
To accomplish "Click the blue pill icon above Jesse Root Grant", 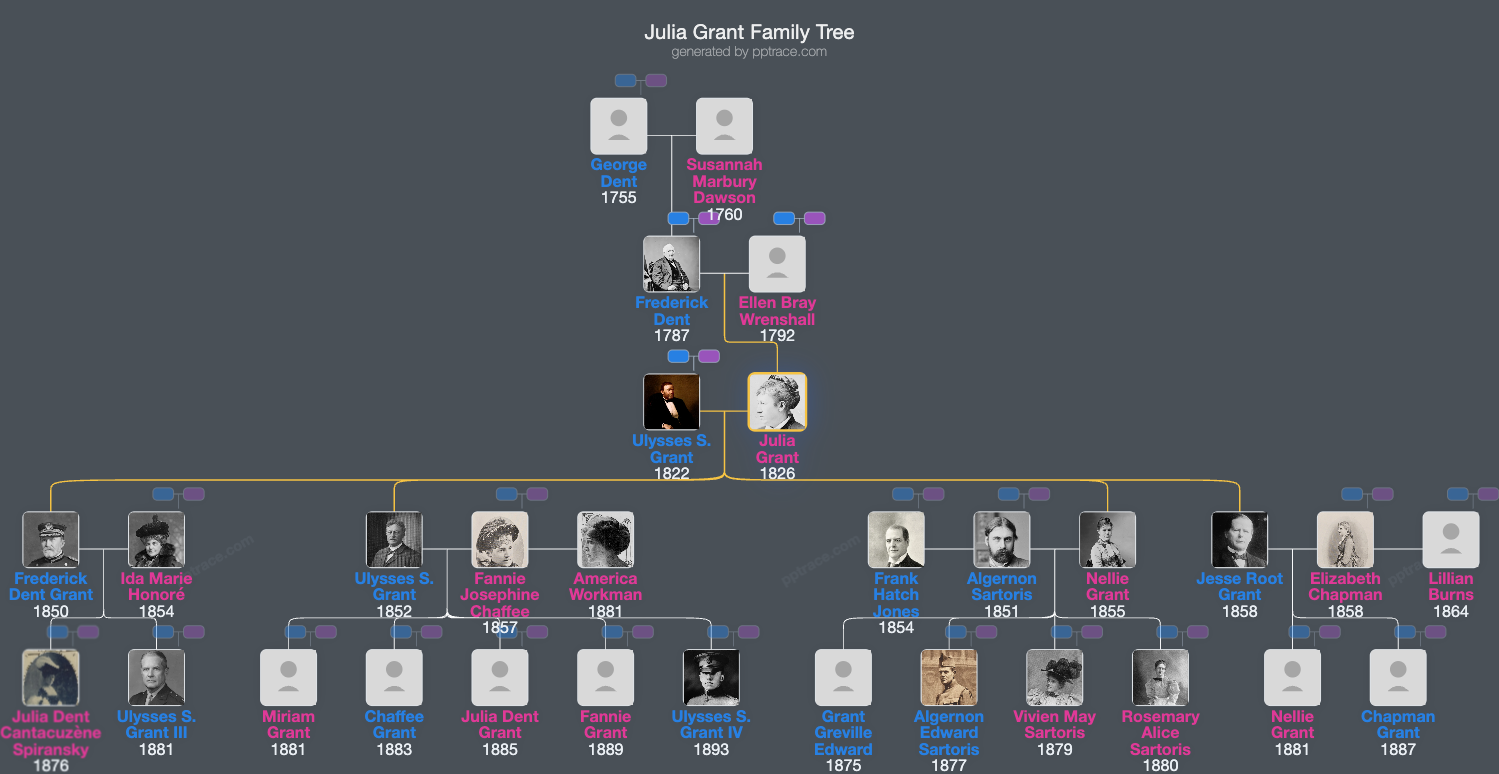I will click(1351, 493).
